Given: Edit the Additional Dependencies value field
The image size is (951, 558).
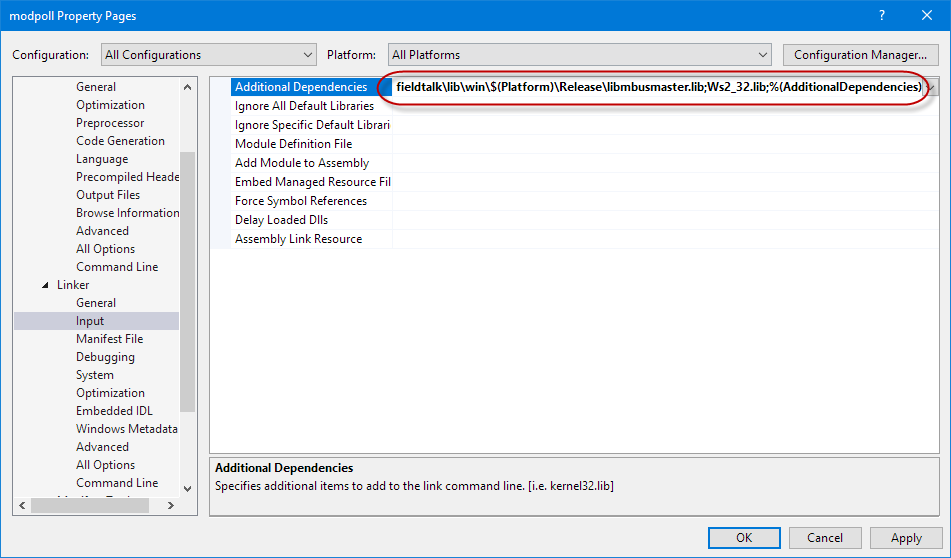Looking at the screenshot, I should coord(658,87).
